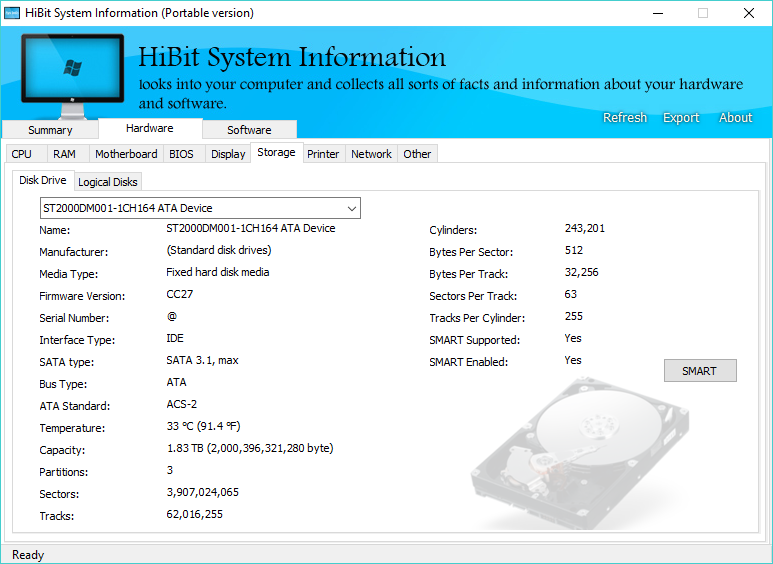Open the disk drive selection dropdown
Screen dimensions: 773x564
[200, 208]
